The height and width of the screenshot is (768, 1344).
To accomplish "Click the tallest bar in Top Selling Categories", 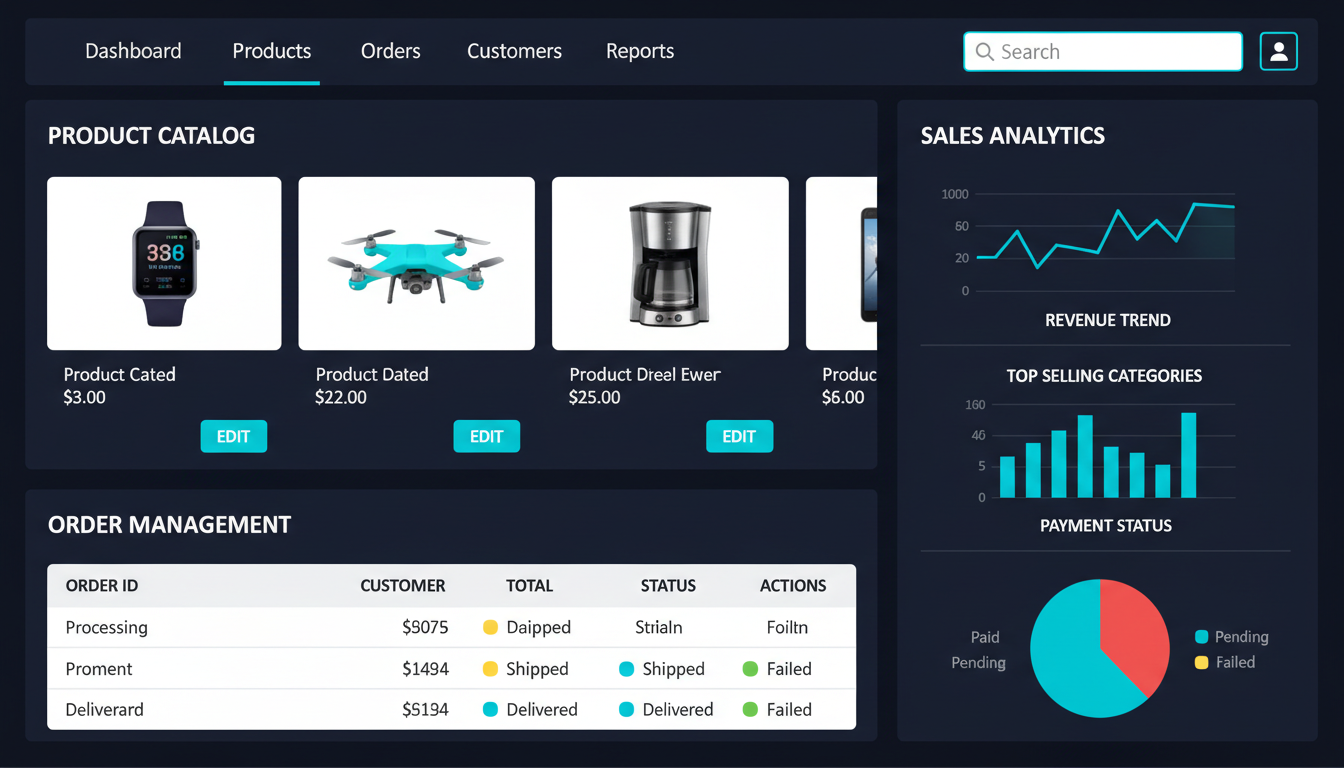I will tap(1188, 455).
